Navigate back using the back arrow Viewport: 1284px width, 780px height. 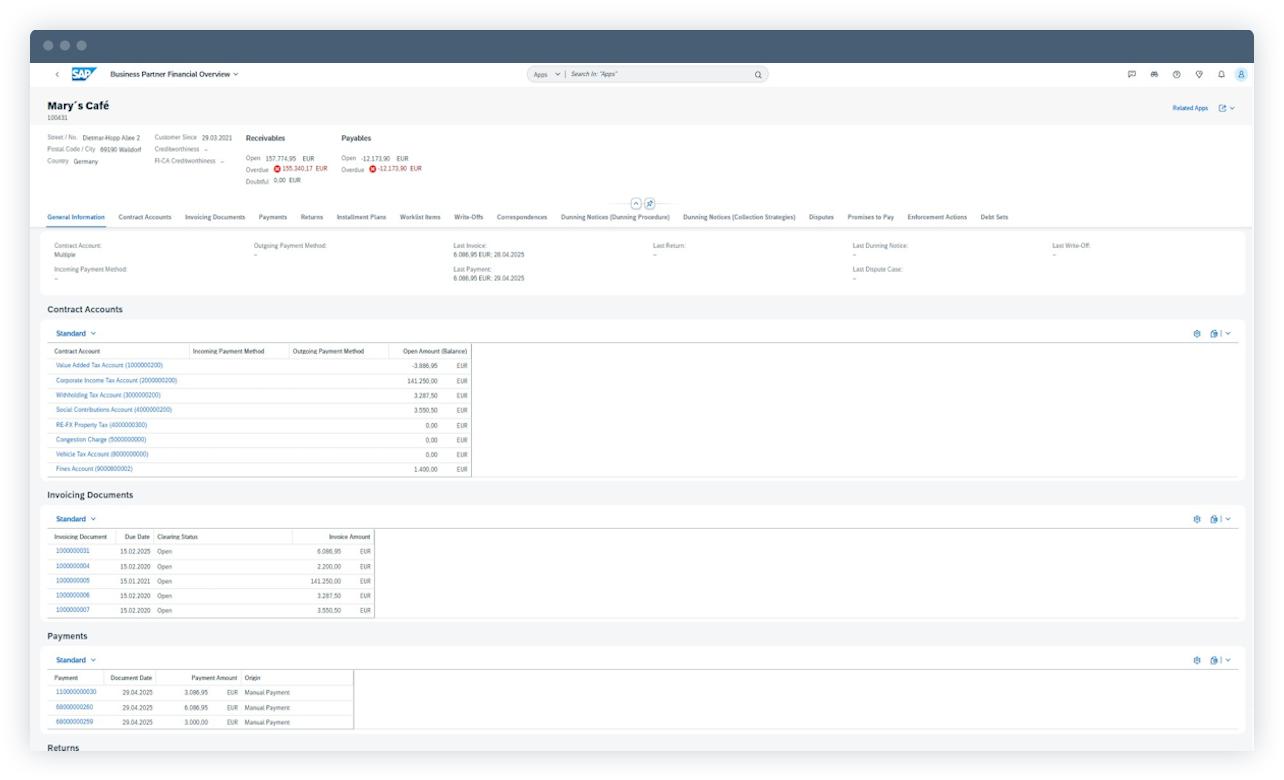[55, 74]
